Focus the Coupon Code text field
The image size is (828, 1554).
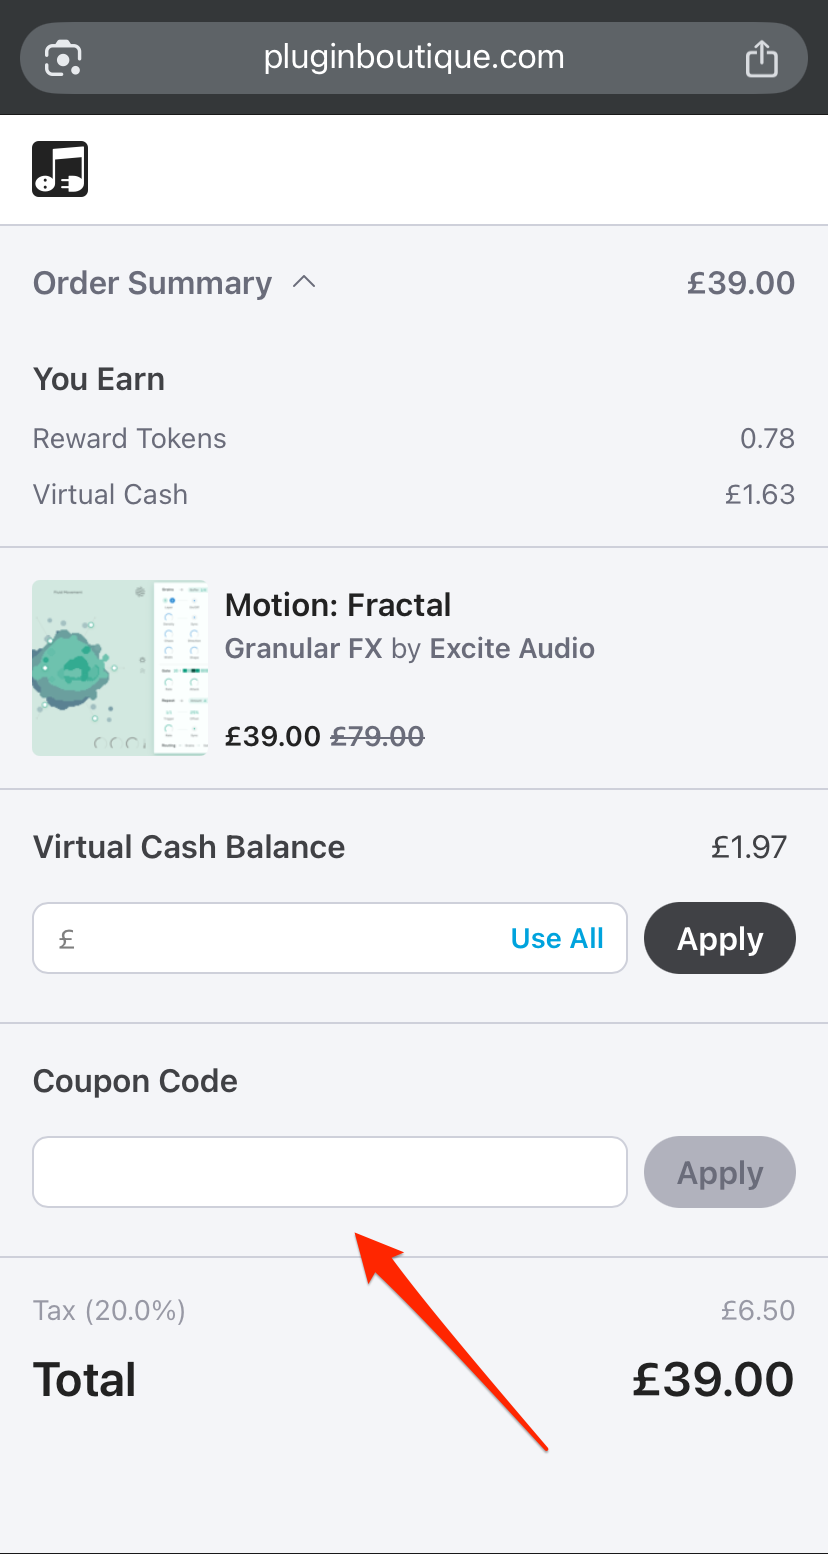click(330, 1172)
